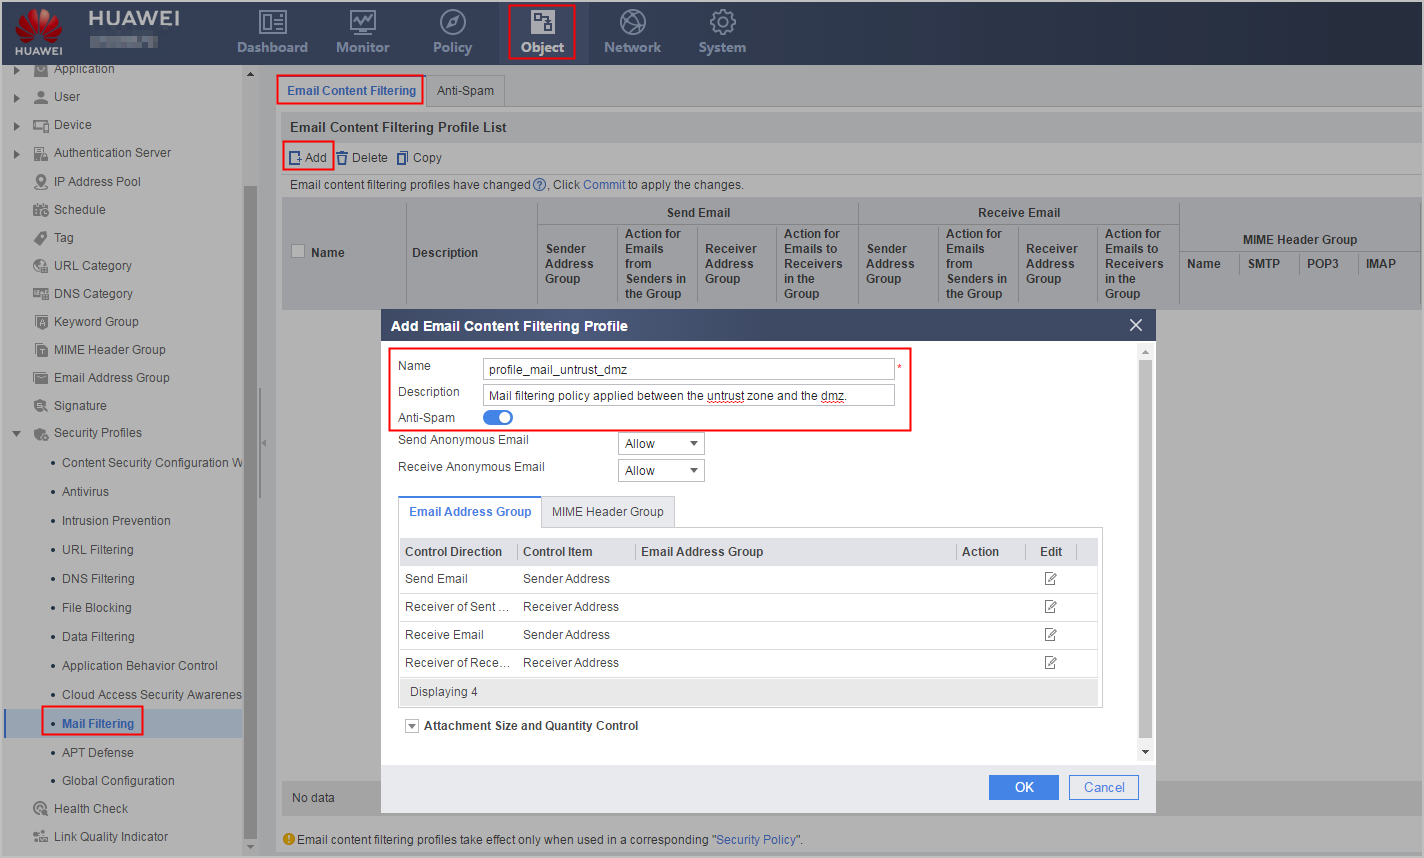Open the Dashboard icon in top navigation

tap(272, 22)
